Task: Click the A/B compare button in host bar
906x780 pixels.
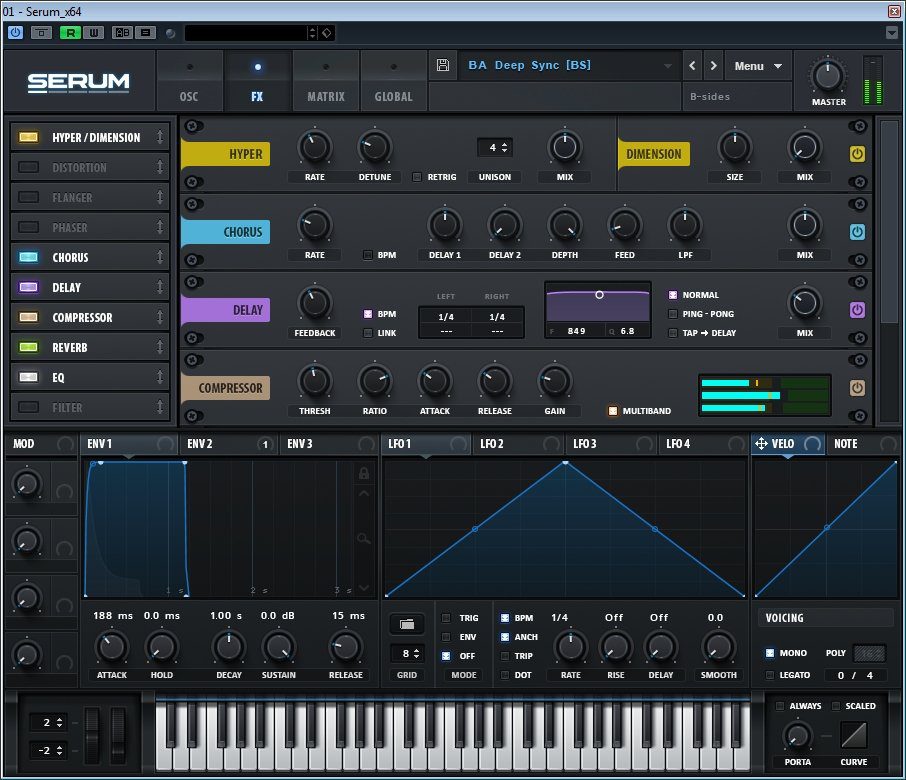Action: tap(122, 33)
